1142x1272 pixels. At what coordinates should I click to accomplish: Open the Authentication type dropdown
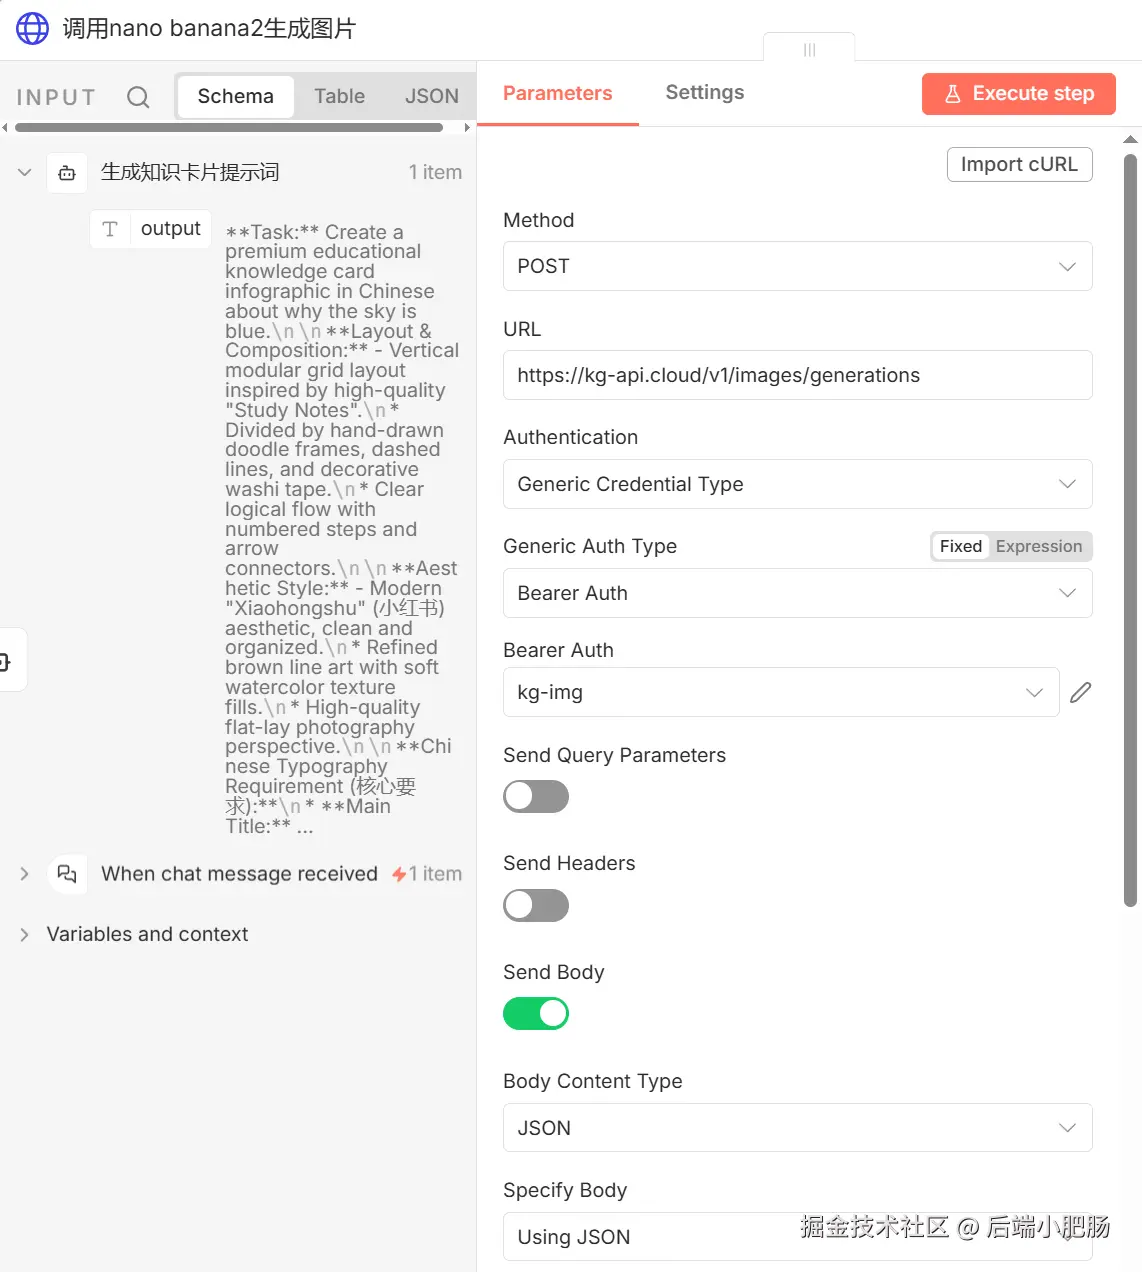click(x=797, y=484)
